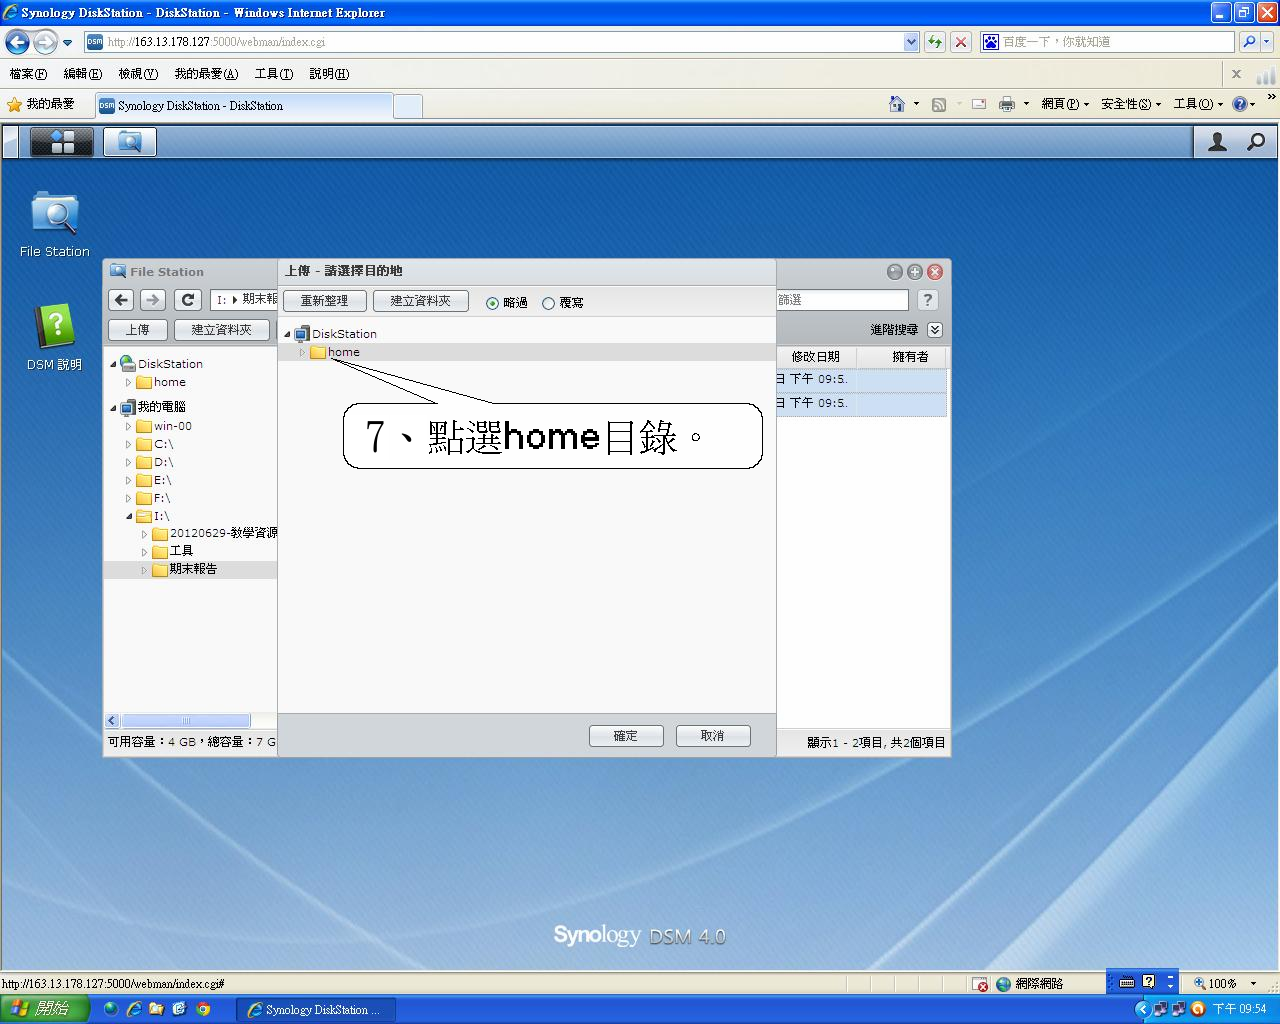Select the 覆寫 overwrite radio option

pyautogui.click(x=548, y=303)
